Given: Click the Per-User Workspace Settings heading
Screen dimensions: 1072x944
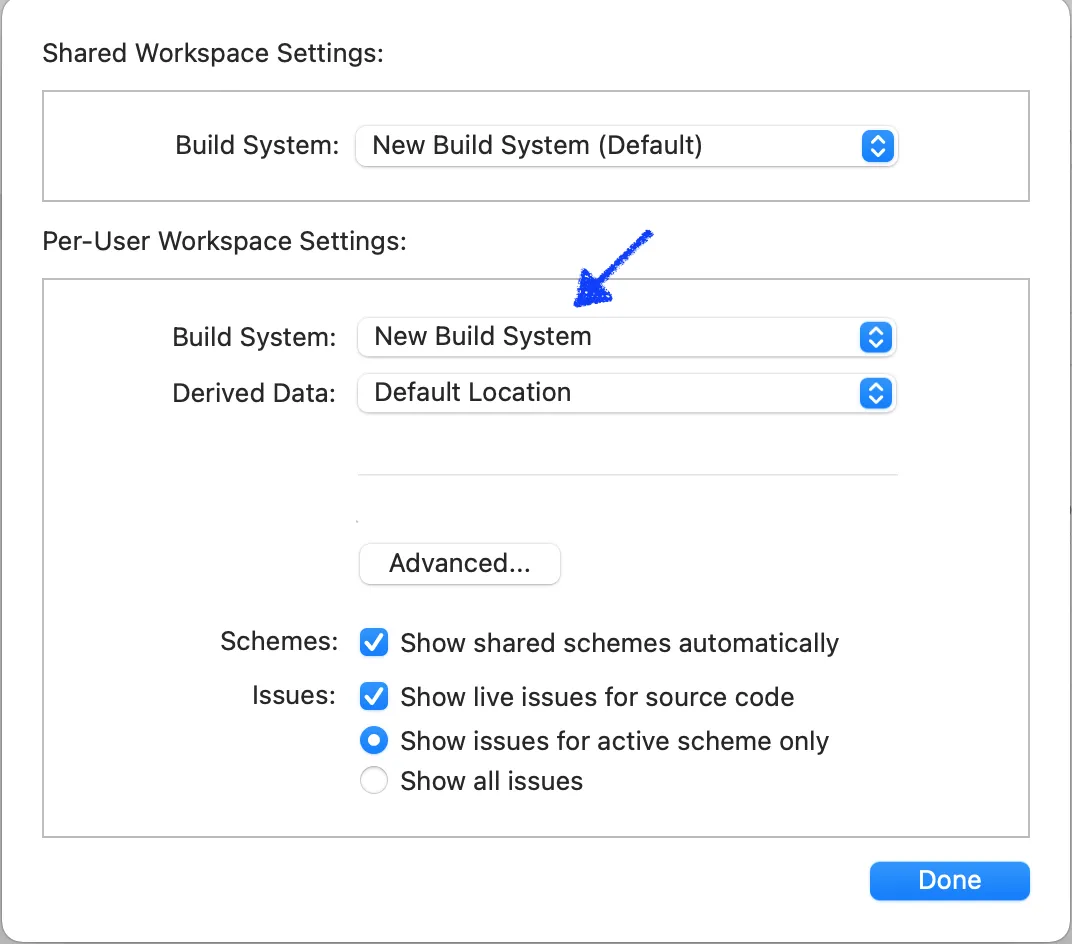Looking at the screenshot, I should (x=224, y=241).
